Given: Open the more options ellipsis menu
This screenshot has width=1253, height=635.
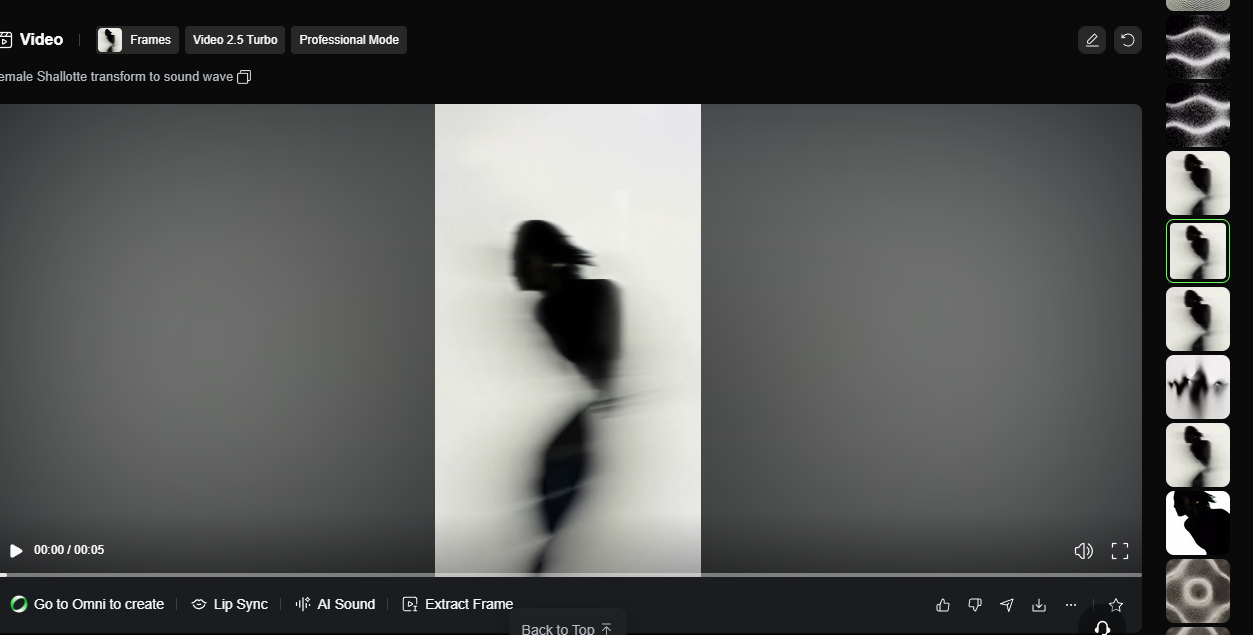Looking at the screenshot, I should pyautogui.click(x=1070, y=605).
